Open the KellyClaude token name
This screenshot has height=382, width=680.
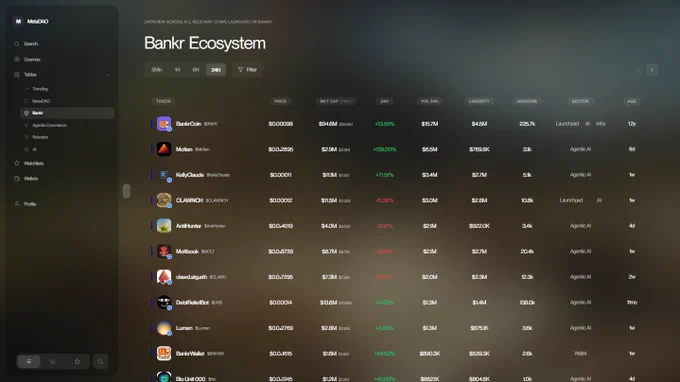(x=190, y=175)
